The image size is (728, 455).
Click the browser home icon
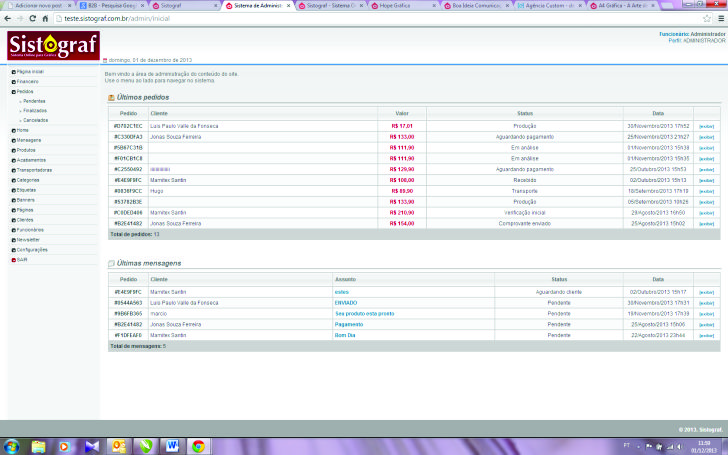45,18
